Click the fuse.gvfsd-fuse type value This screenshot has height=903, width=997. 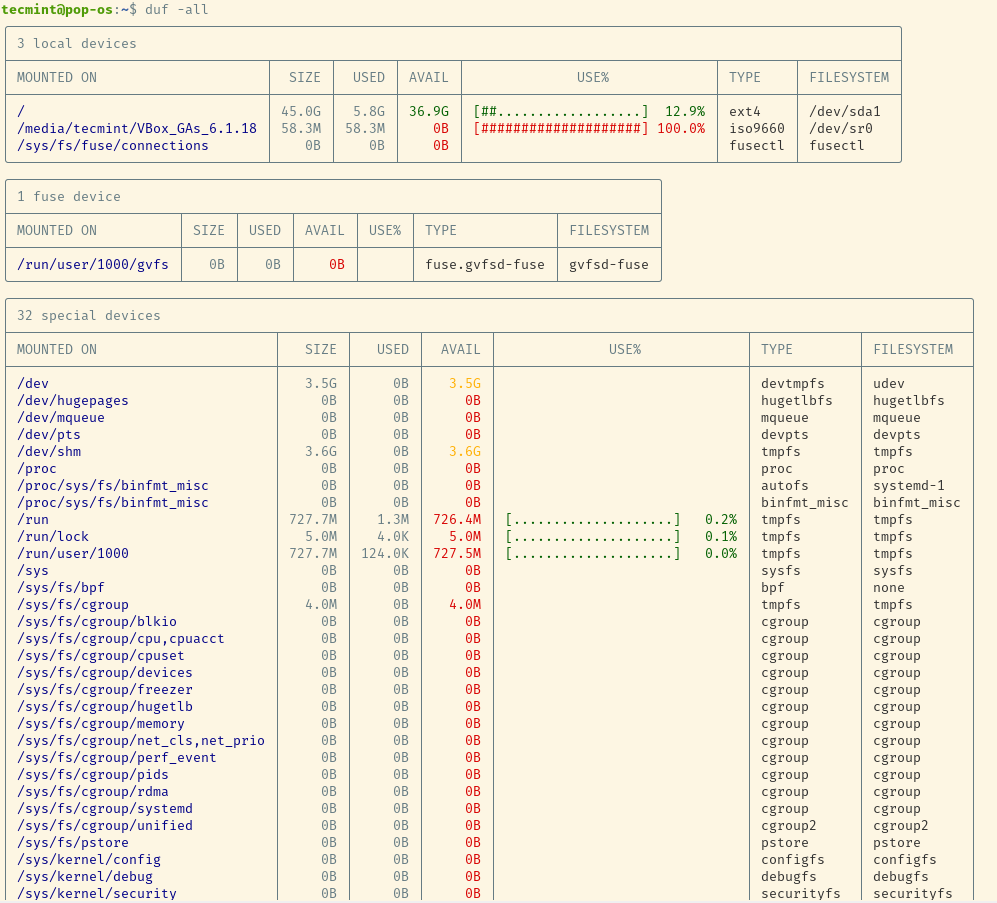tap(485, 264)
